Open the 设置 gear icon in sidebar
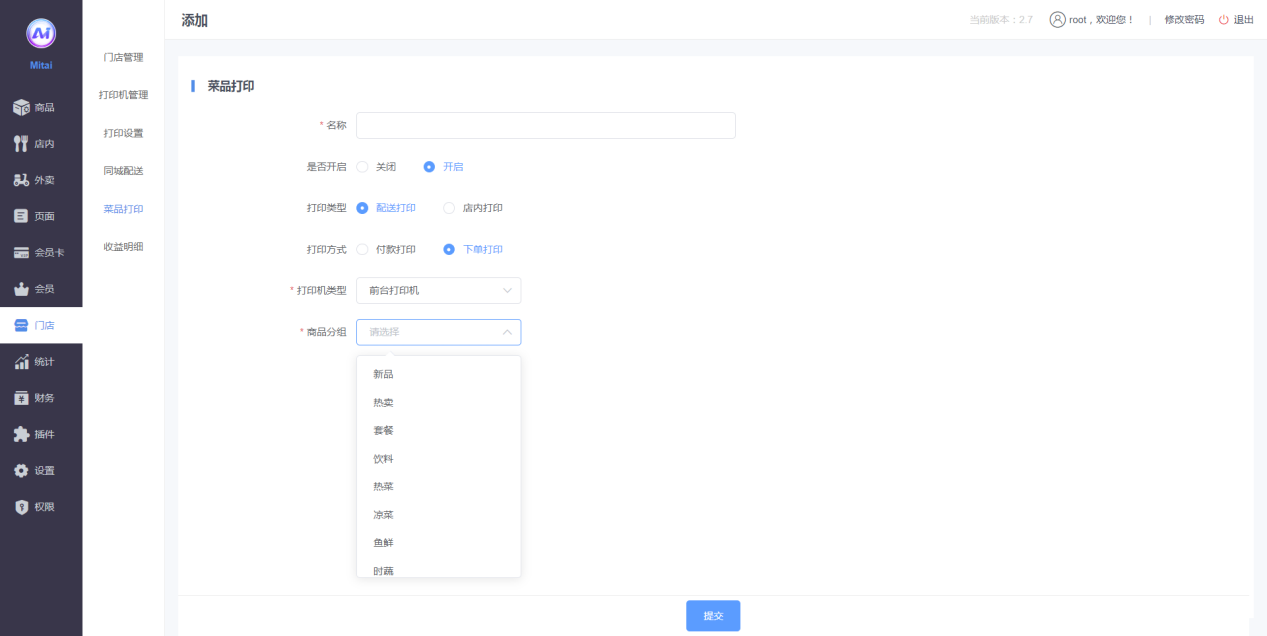The height and width of the screenshot is (636, 1267). coord(21,471)
